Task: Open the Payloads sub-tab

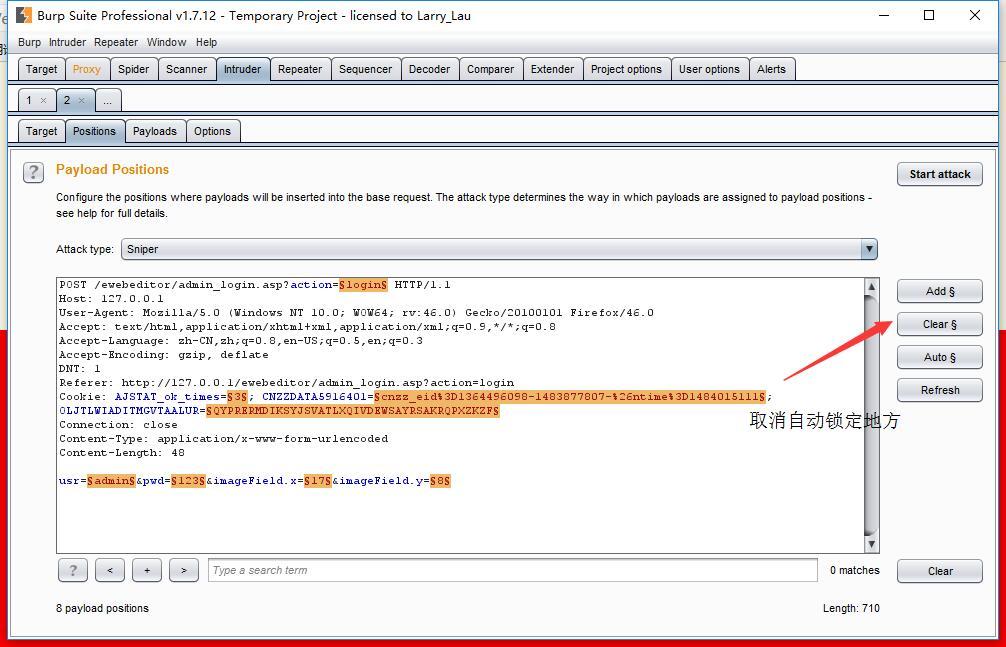Action: (155, 131)
